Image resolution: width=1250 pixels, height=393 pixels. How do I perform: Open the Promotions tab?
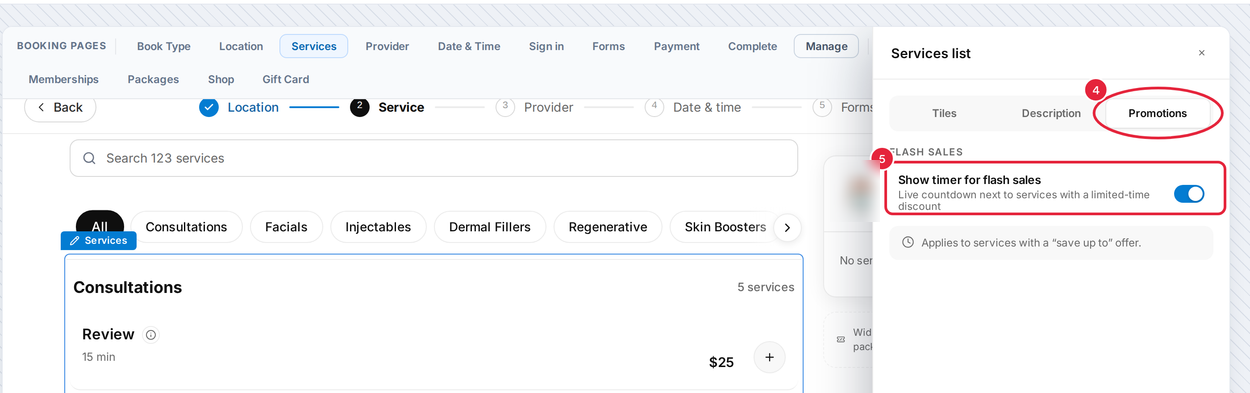coord(1157,113)
